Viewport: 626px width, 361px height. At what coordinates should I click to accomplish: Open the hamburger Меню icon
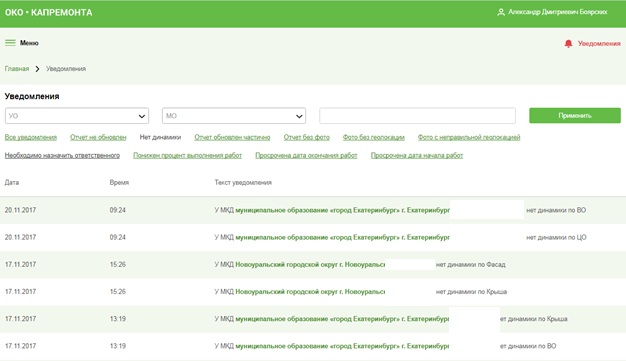pos(10,43)
